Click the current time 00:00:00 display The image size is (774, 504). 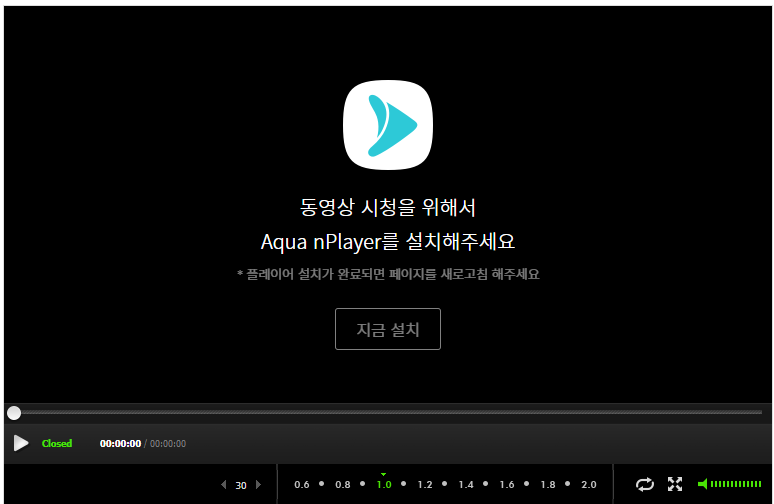(120, 444)
